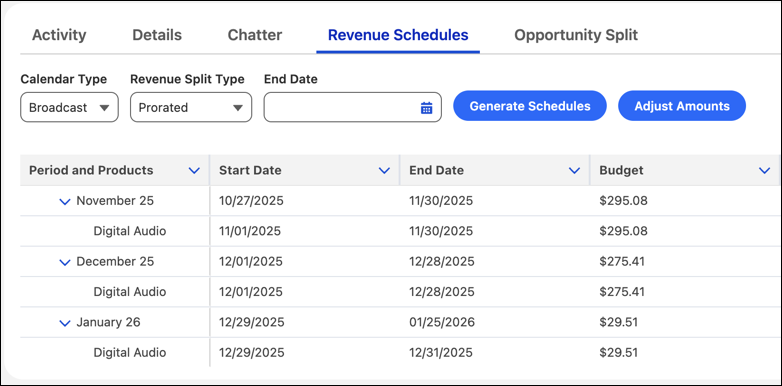Click December 25 start date 12/01/2025

point(251,262)
